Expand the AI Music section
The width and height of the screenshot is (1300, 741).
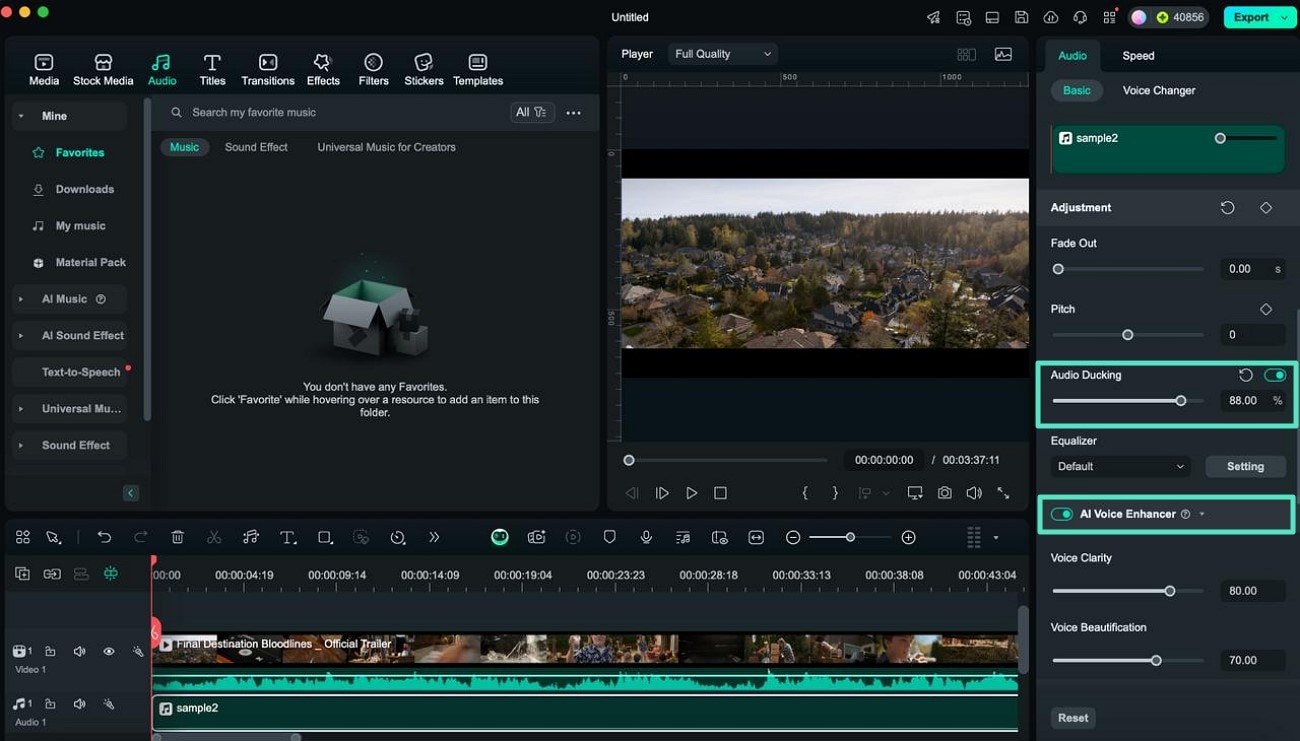pos(20,299)
